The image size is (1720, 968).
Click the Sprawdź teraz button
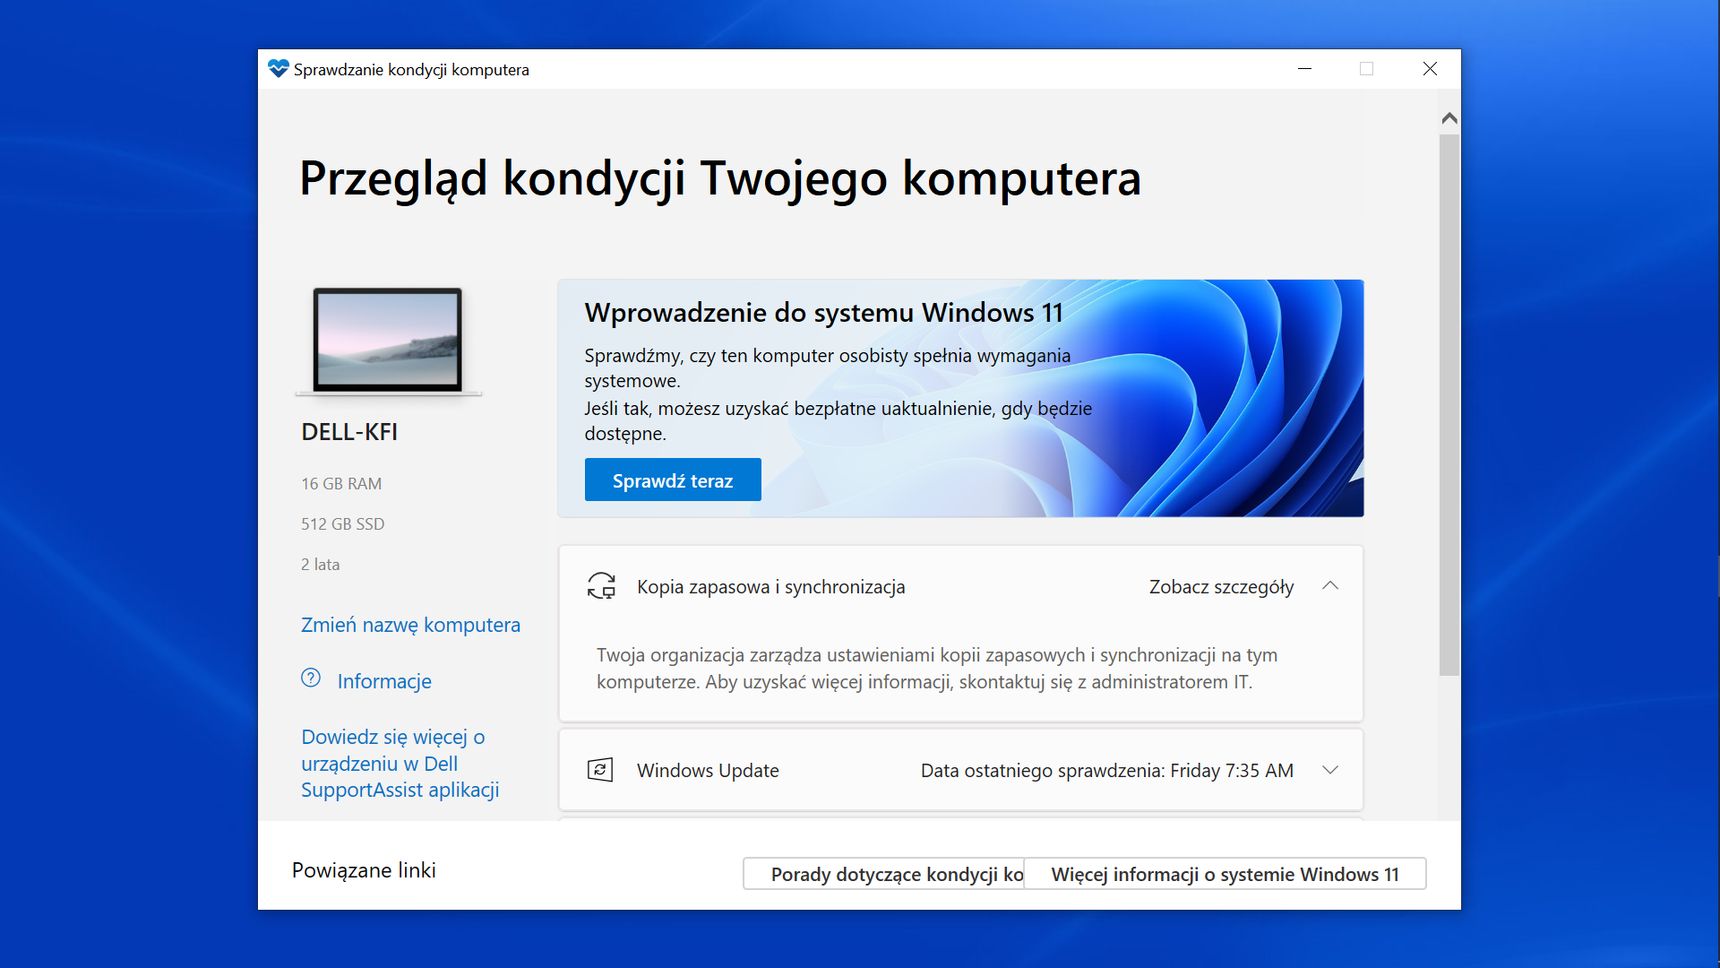(673, 480)
